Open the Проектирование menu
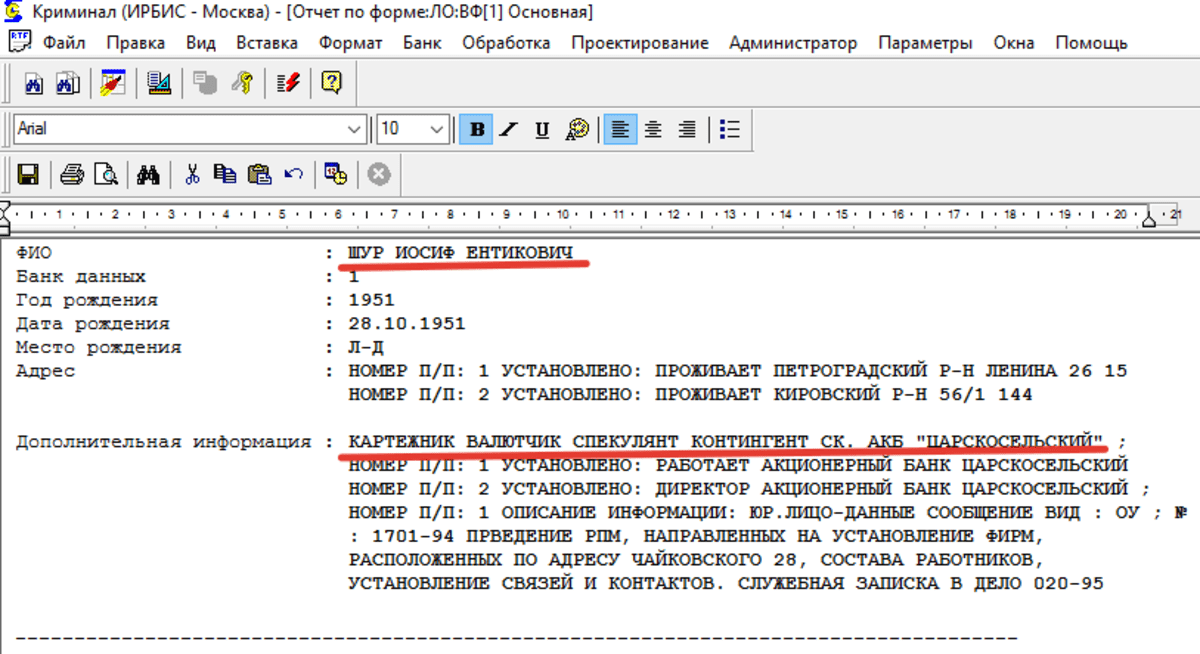The image size is (1200, 654). 640,43
